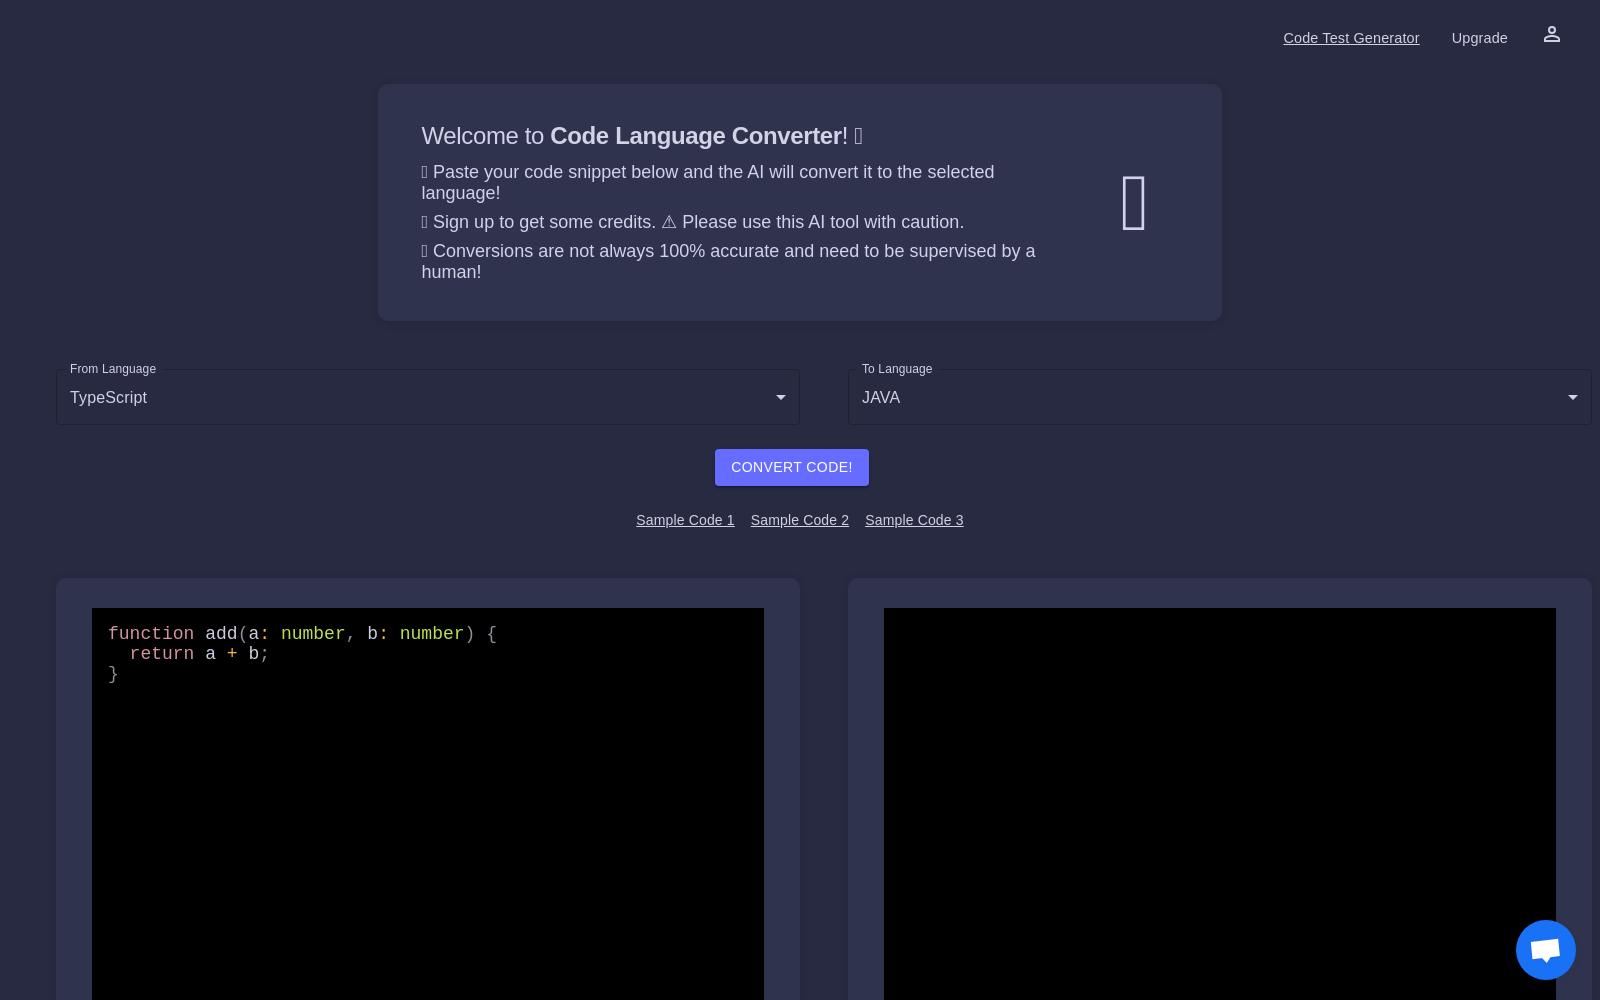Click the 'return a + b;' code line
This screenshot has width=1600, height=1000.
199,654
